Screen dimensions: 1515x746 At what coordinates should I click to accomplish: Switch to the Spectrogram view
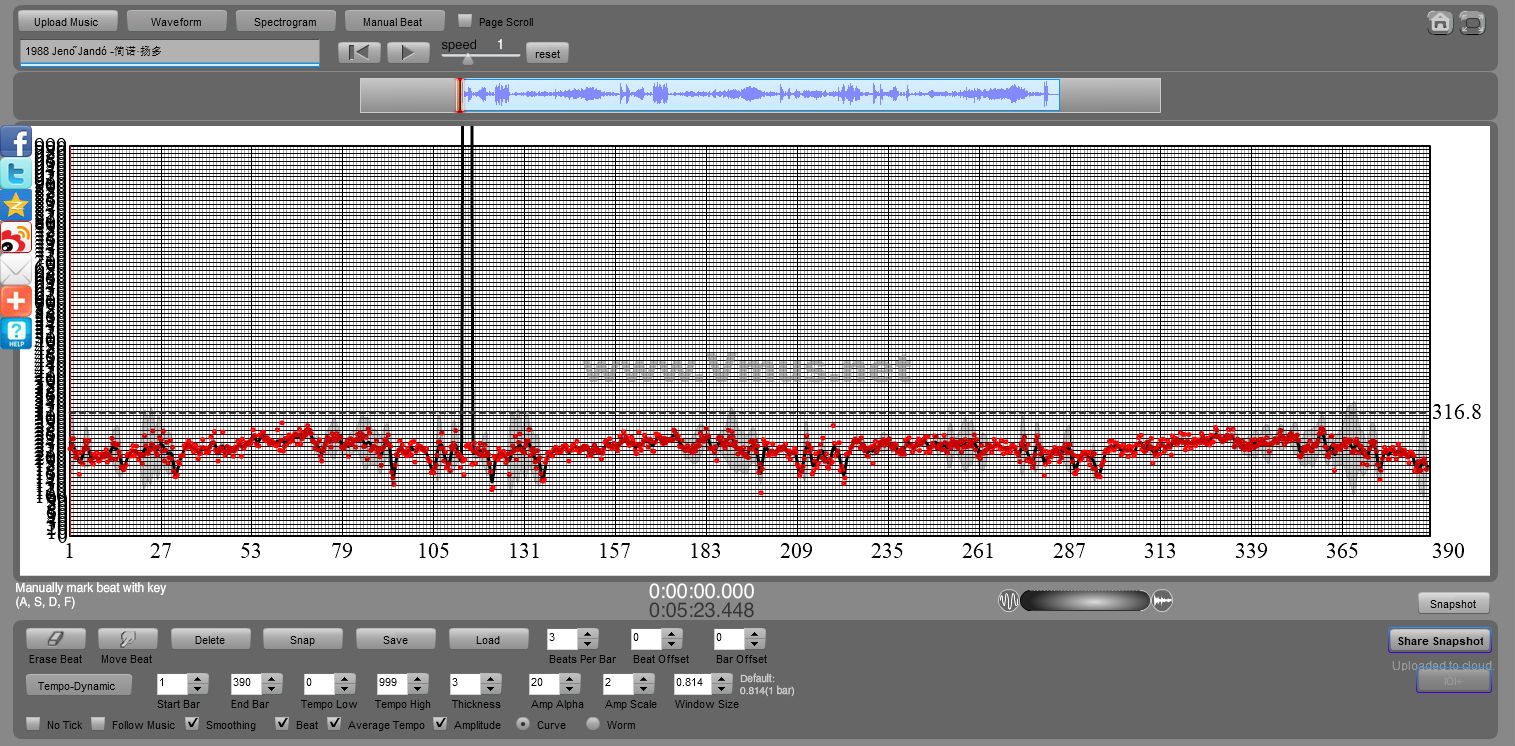click(285, 21)
